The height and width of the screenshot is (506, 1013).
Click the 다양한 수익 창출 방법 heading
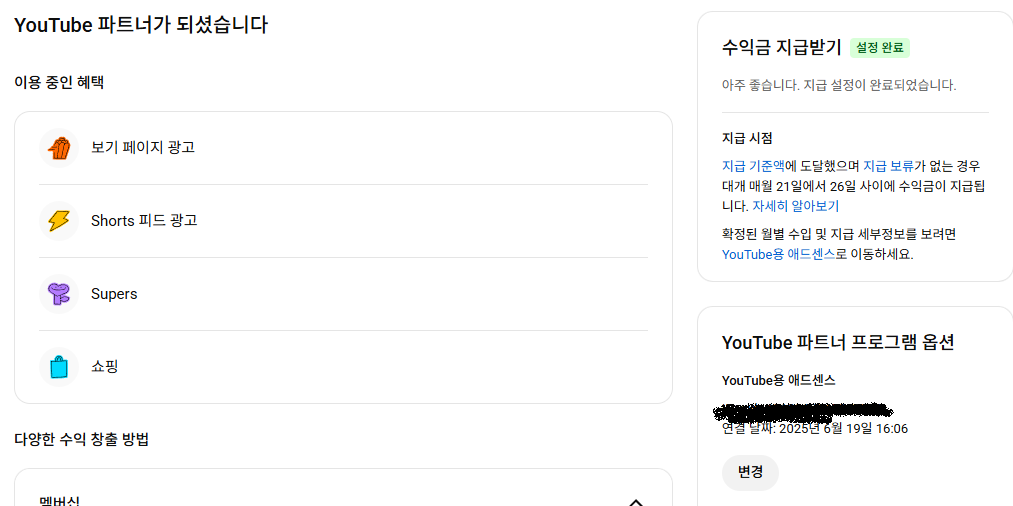(82, 439)
